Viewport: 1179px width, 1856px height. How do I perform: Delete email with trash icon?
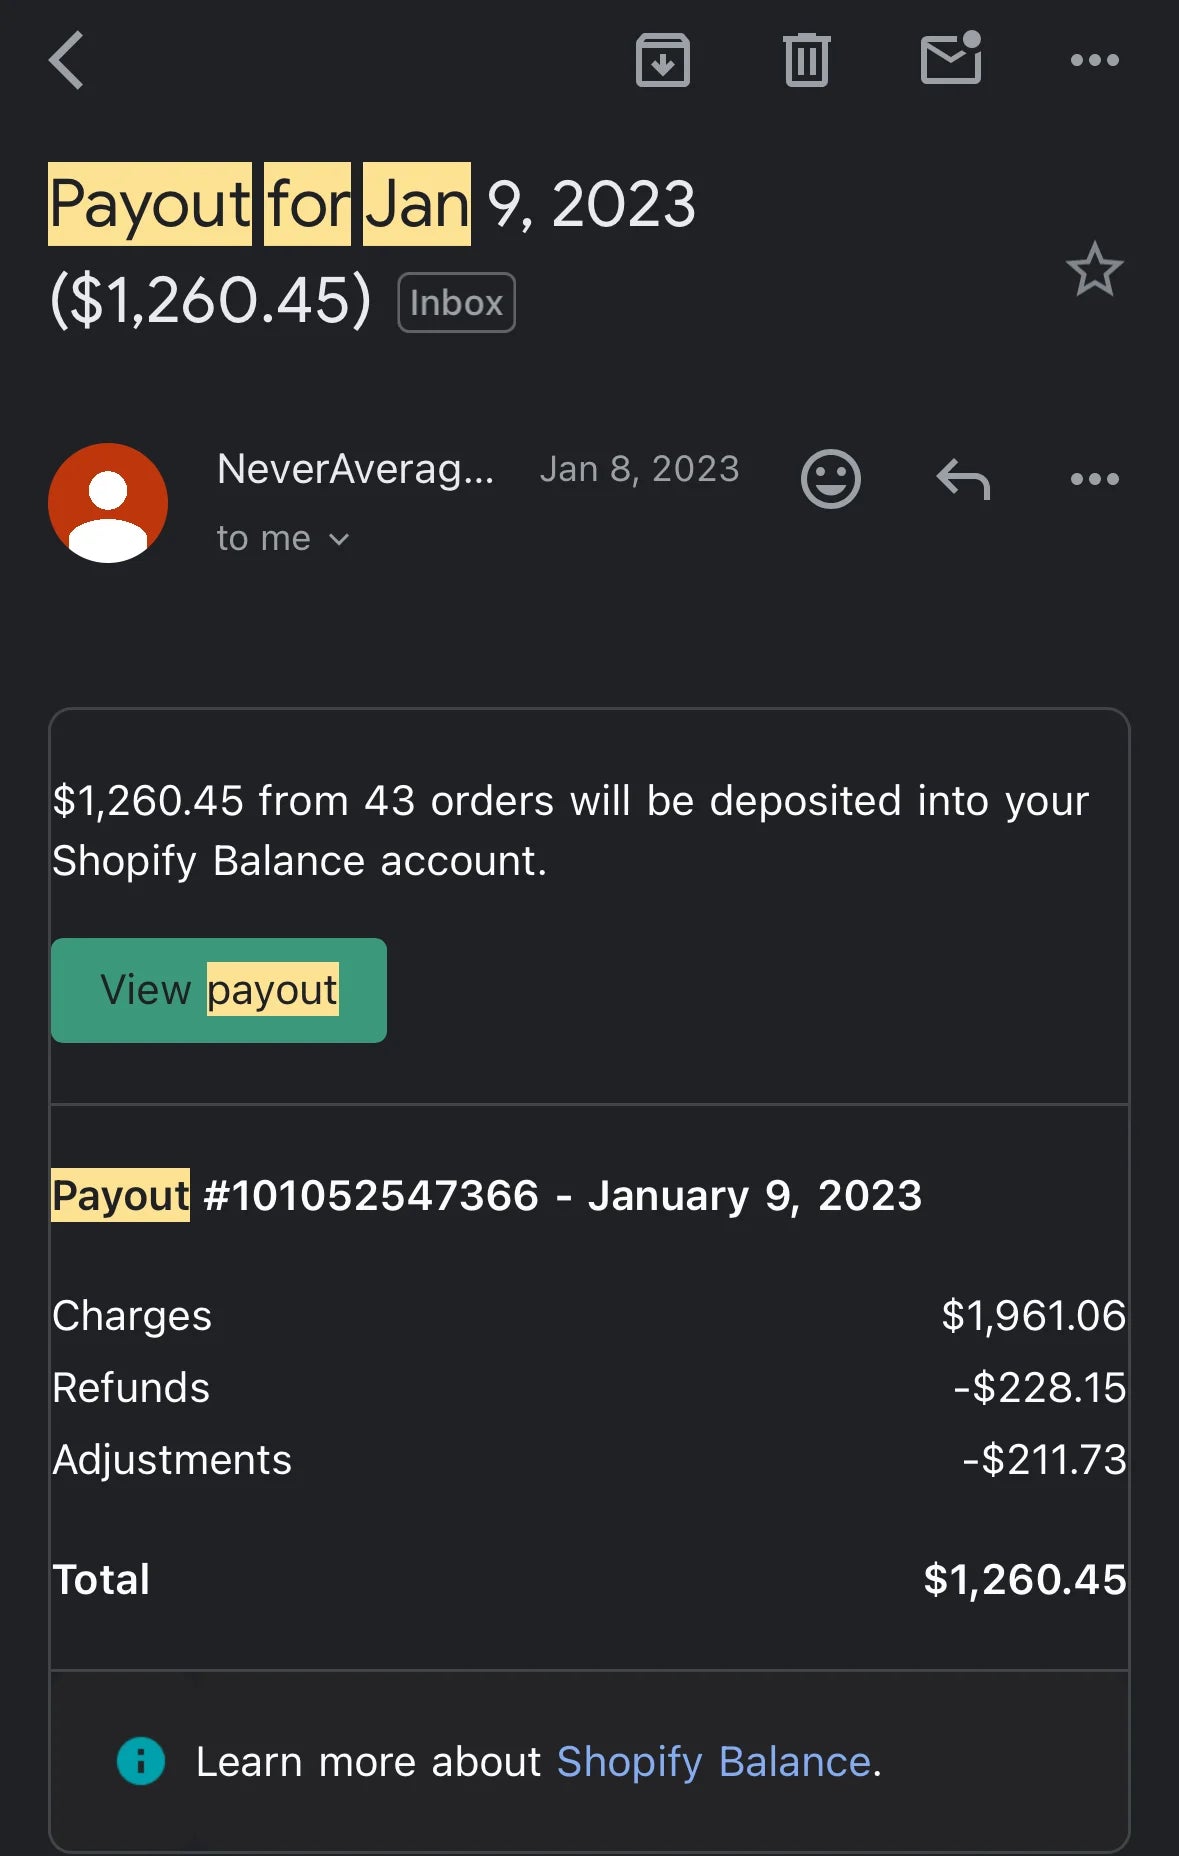pyautogui.click(x=806, y=60)
